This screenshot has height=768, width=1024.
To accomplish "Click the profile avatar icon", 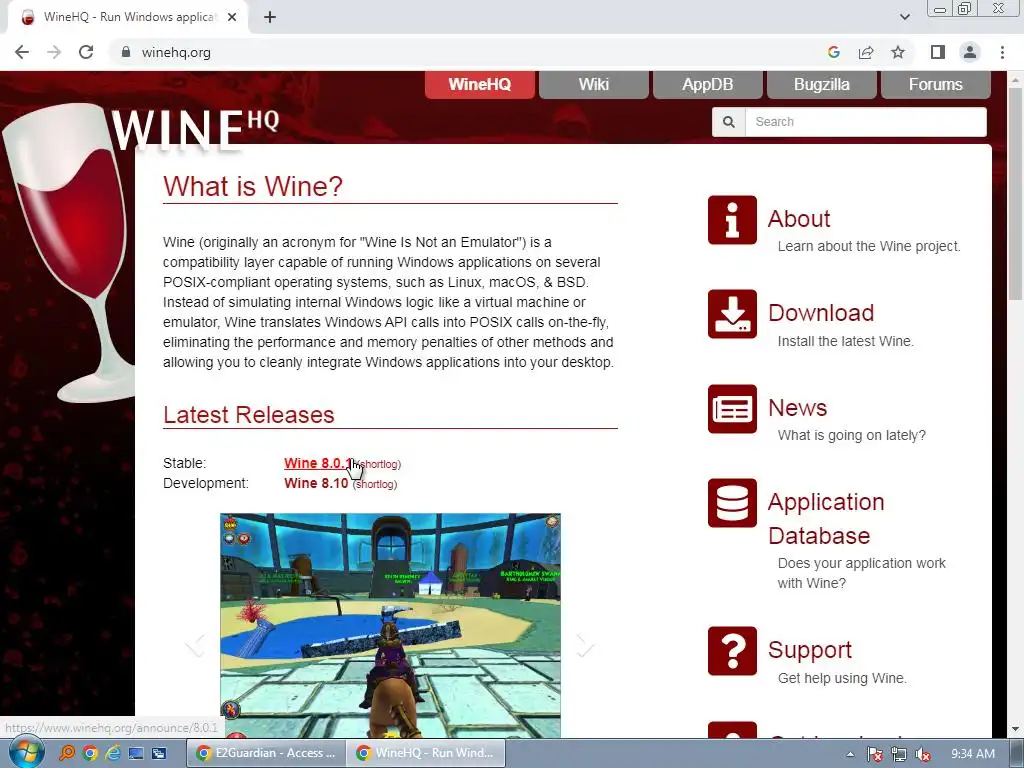I will point(970,52).
